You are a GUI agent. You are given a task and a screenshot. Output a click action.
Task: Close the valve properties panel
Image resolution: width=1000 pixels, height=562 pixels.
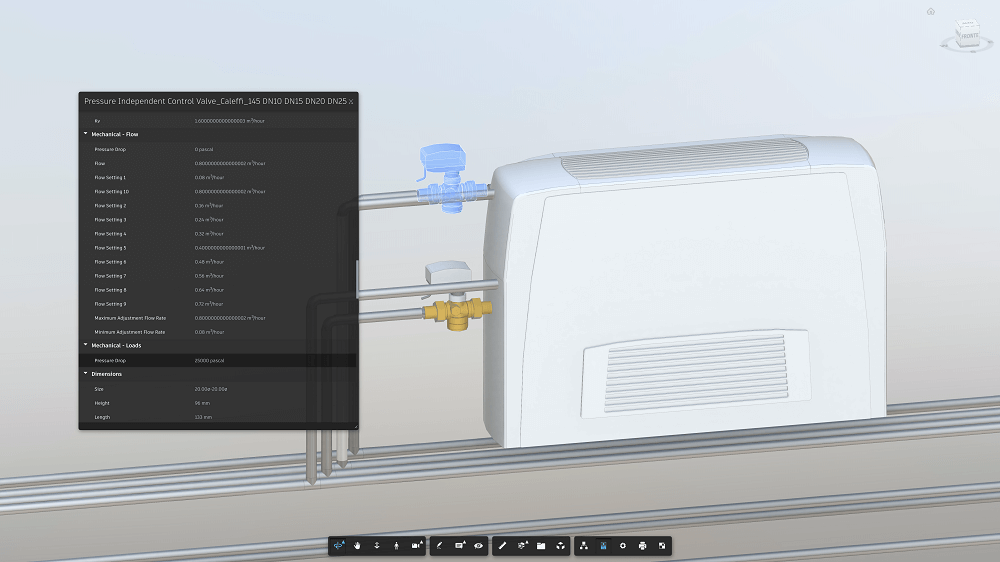(x=351, y=102)
